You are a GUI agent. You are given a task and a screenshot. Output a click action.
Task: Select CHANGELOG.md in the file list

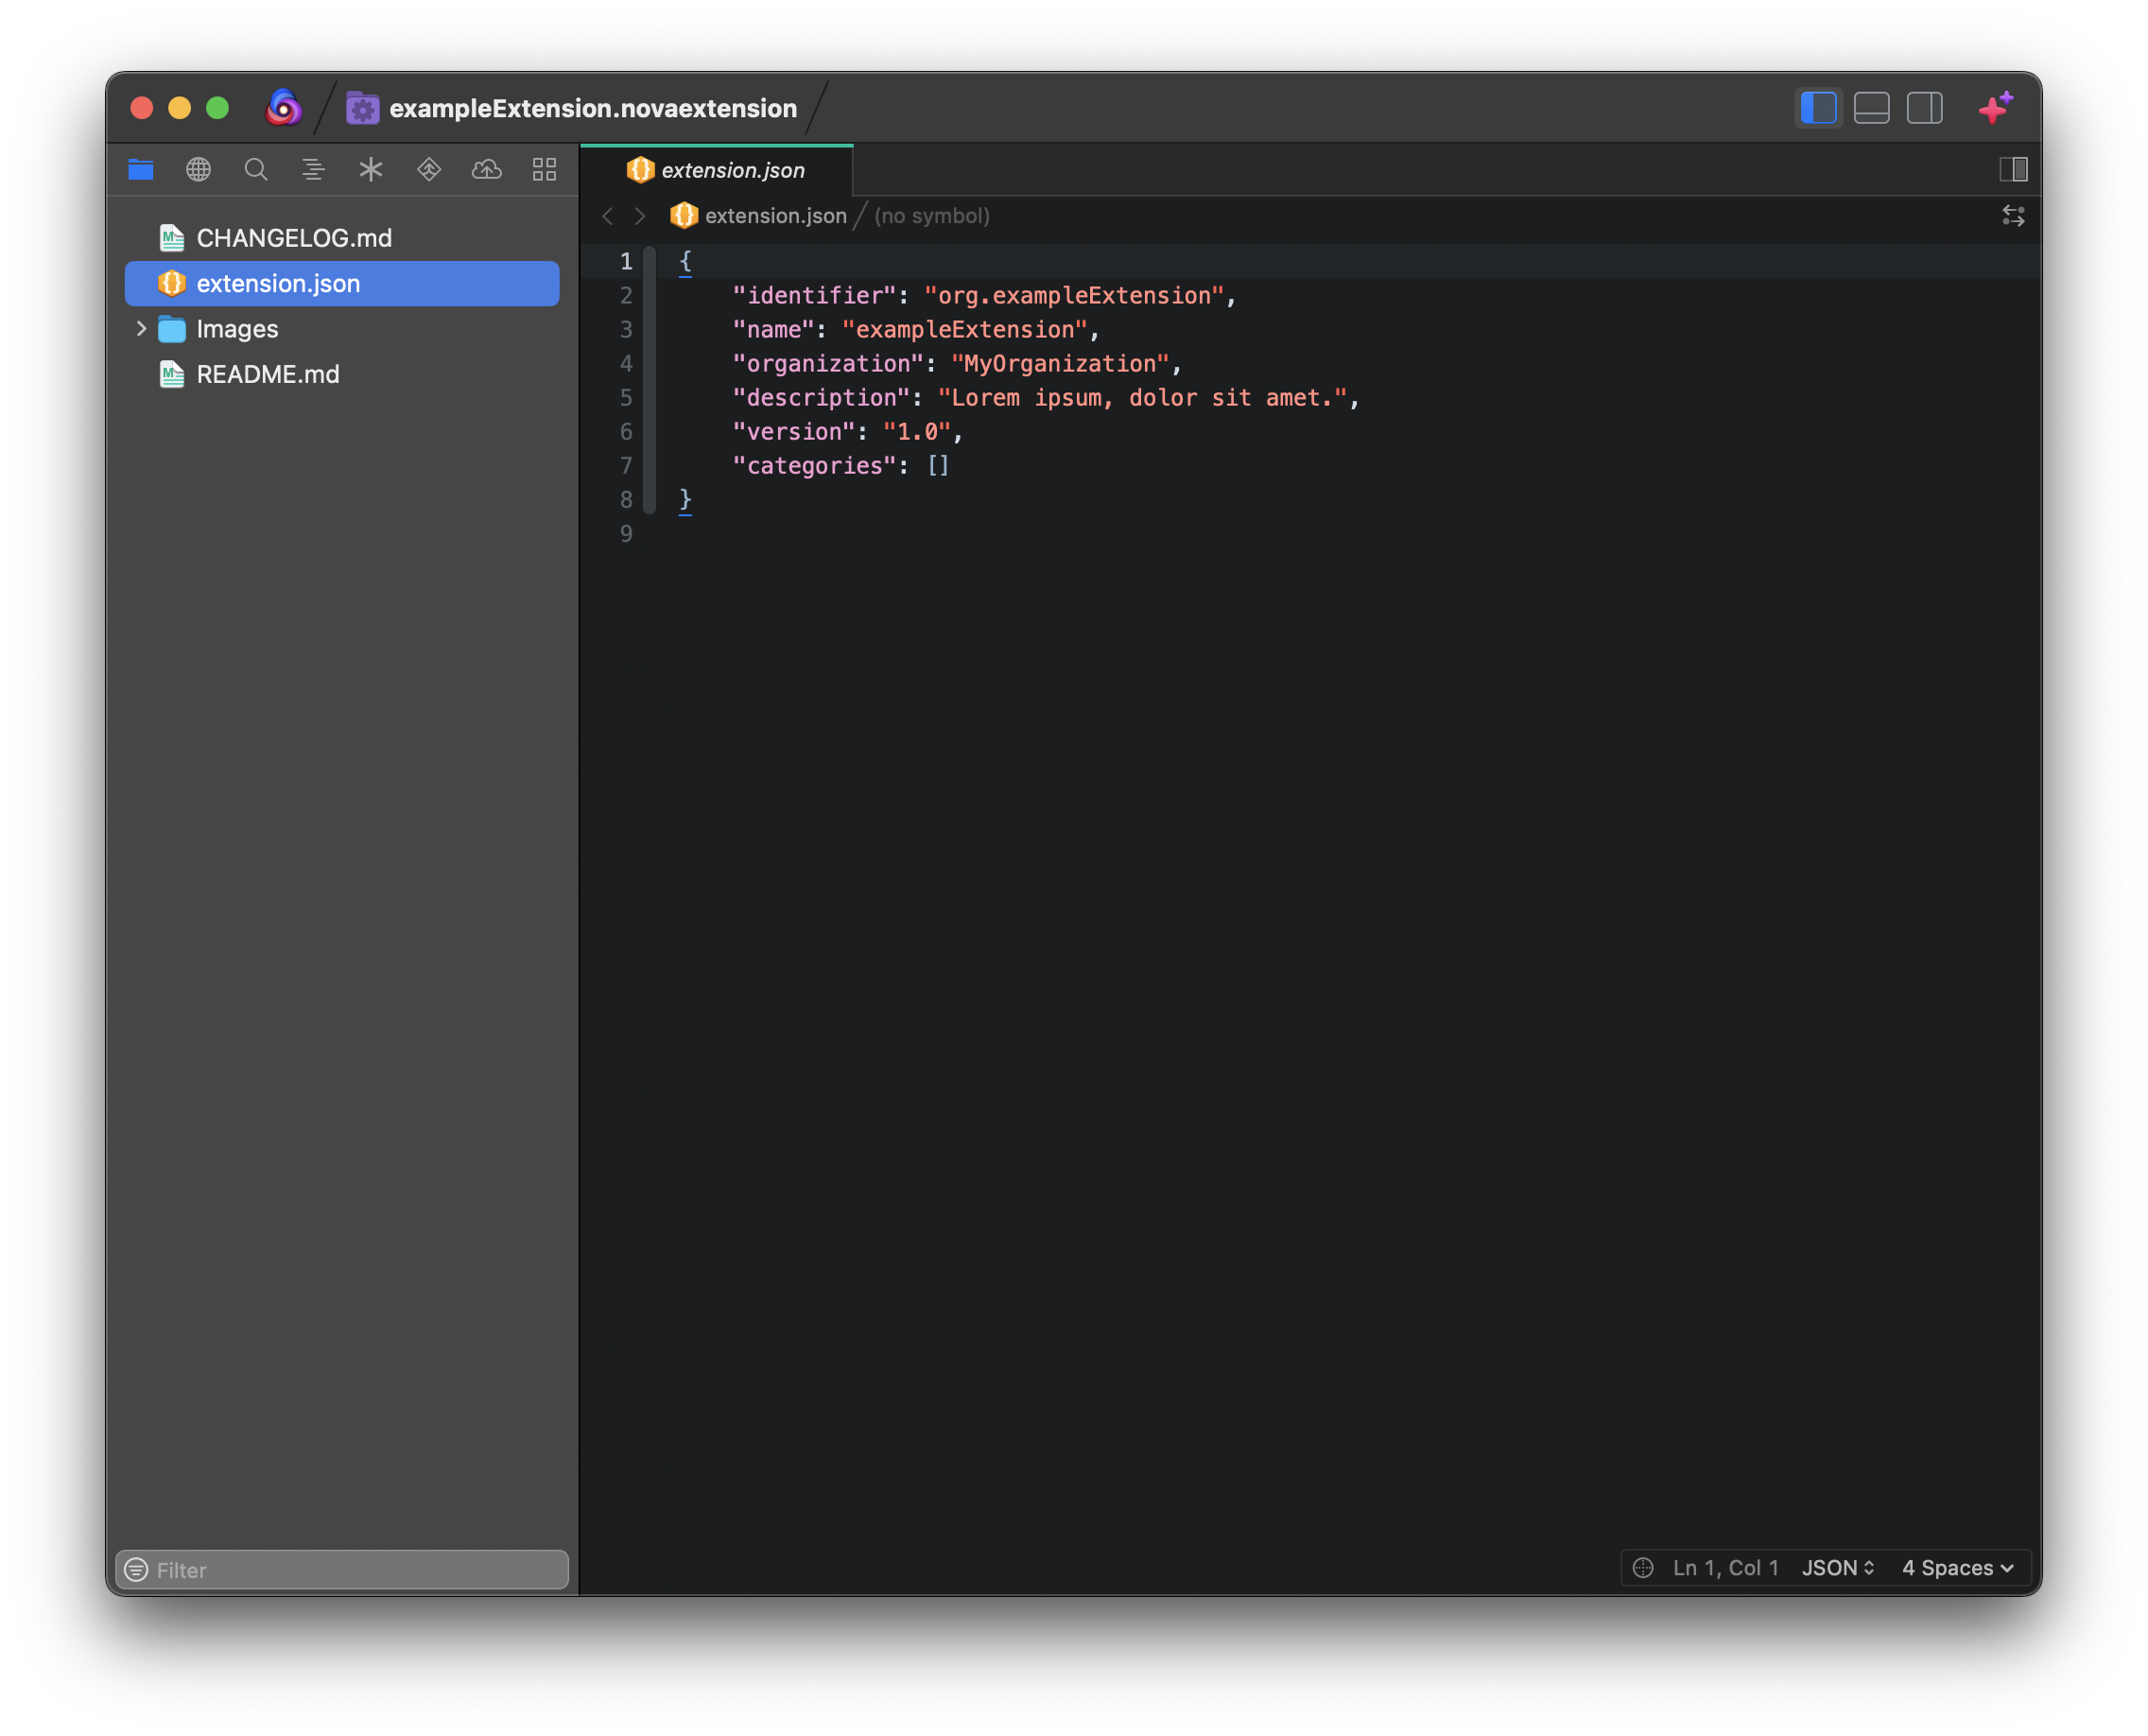[342, 238]
